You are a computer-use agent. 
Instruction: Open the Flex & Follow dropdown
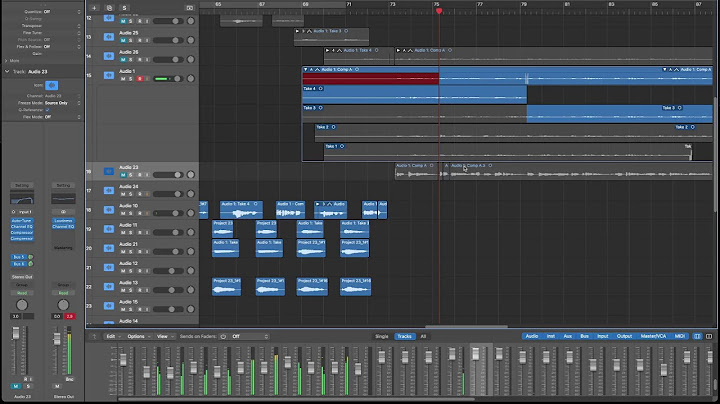coord(62,46)
